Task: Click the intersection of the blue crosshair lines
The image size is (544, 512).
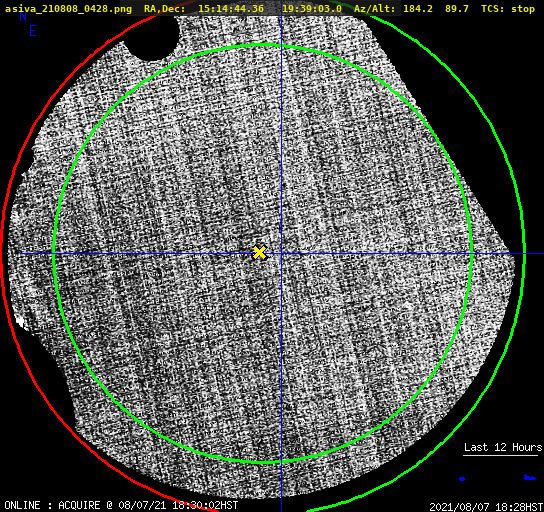Action: tap(281, 254)
